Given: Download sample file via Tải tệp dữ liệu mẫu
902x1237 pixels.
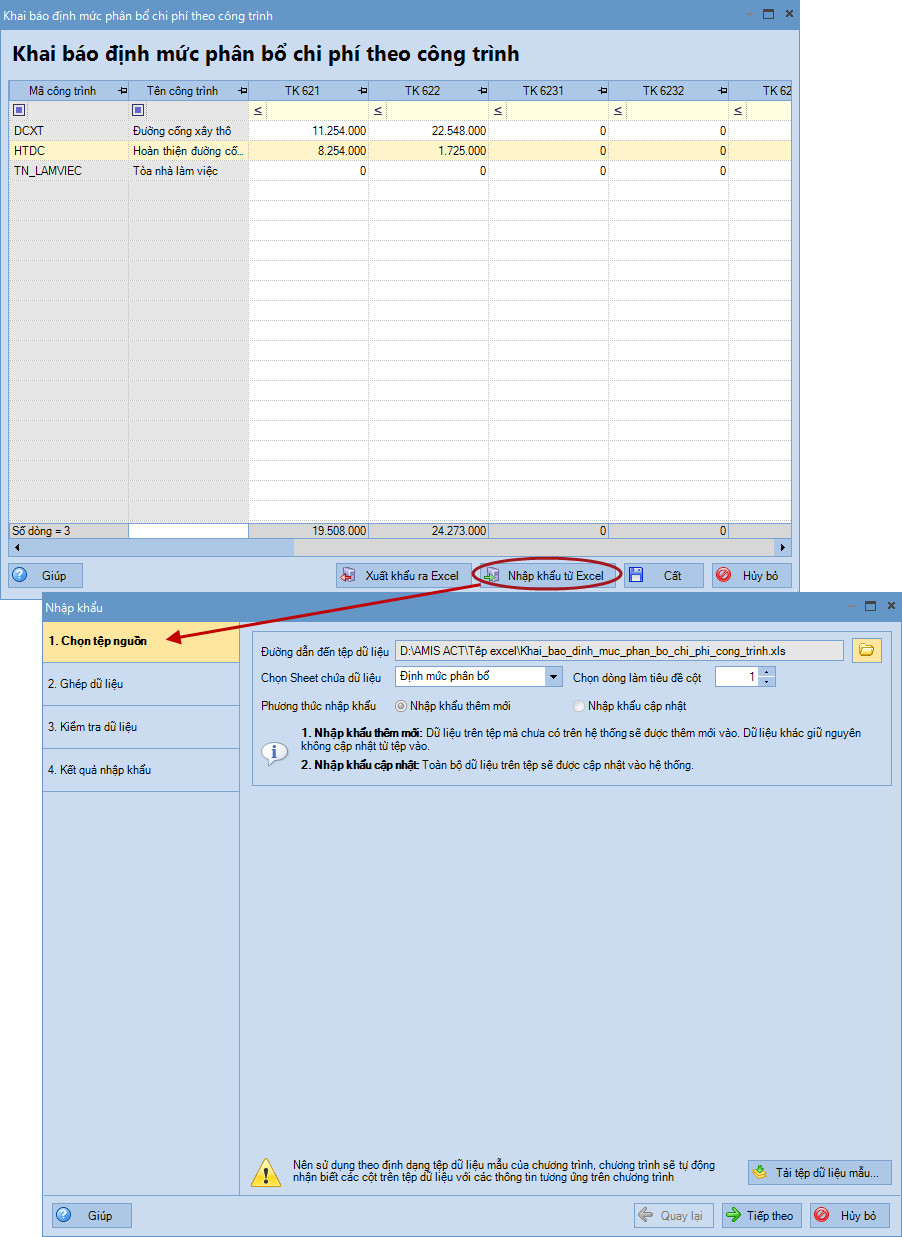Looking at the screenshot, I should pyautogui.click(x=819, y=1172).
